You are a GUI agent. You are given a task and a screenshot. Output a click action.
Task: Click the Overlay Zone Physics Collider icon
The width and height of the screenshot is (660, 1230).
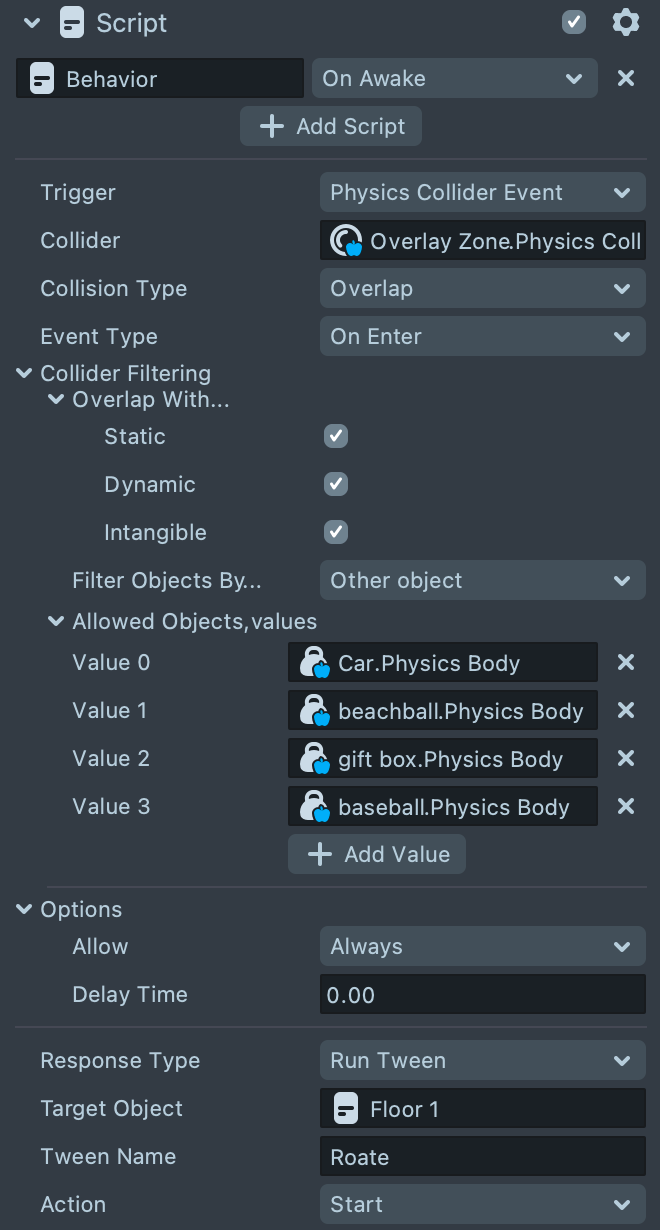346,241
